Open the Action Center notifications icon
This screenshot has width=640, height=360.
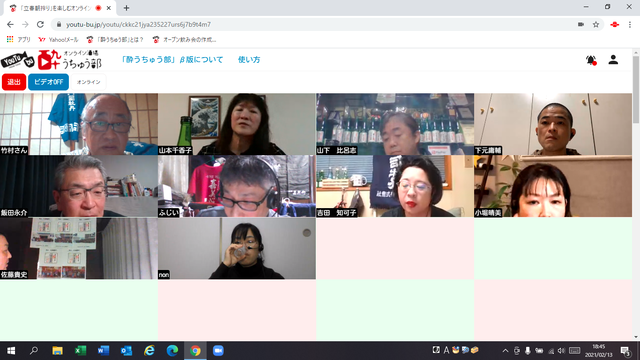pos(625,351)
